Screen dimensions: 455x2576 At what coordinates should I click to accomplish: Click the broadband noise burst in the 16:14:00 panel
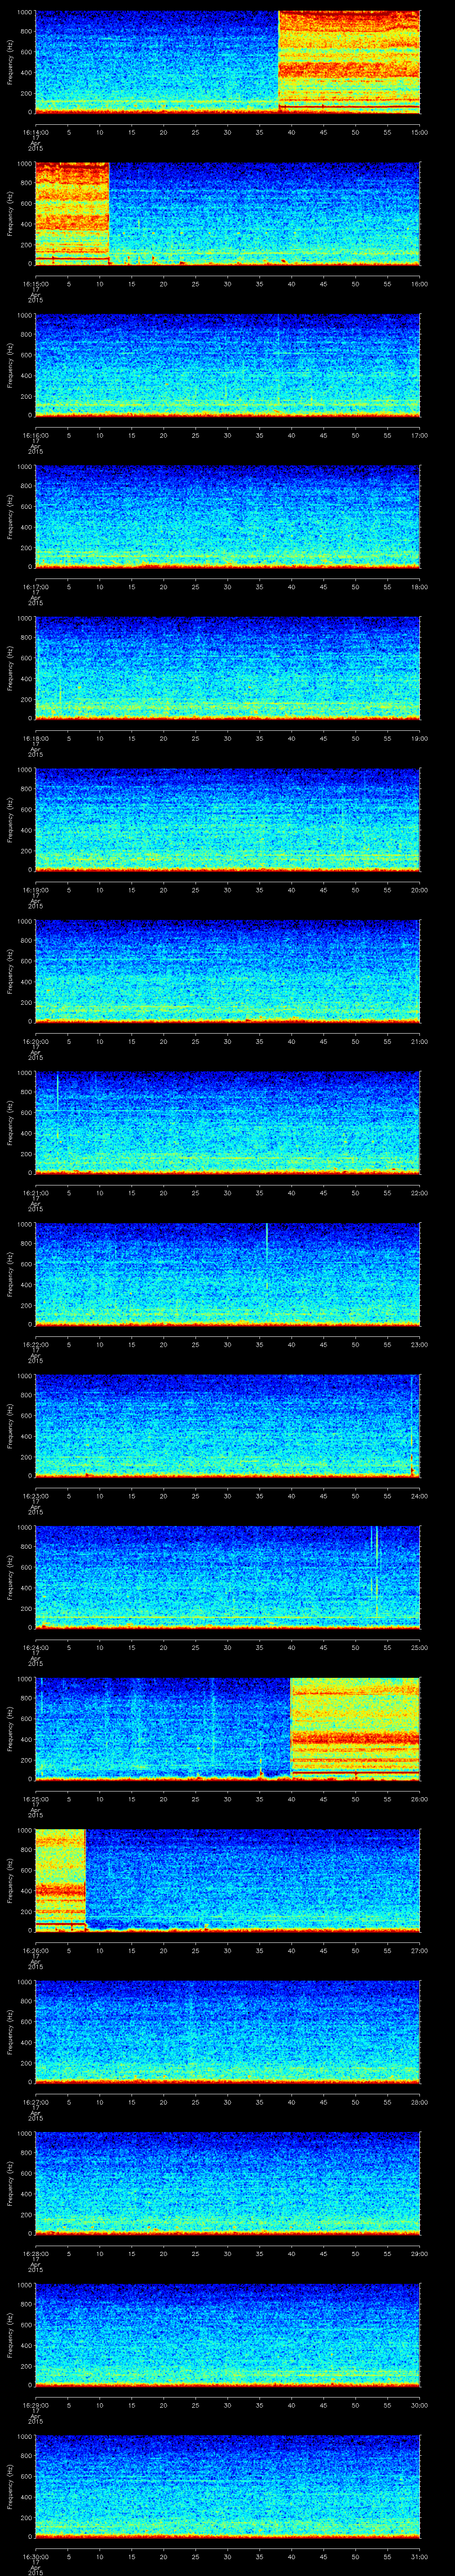point(349,62)
